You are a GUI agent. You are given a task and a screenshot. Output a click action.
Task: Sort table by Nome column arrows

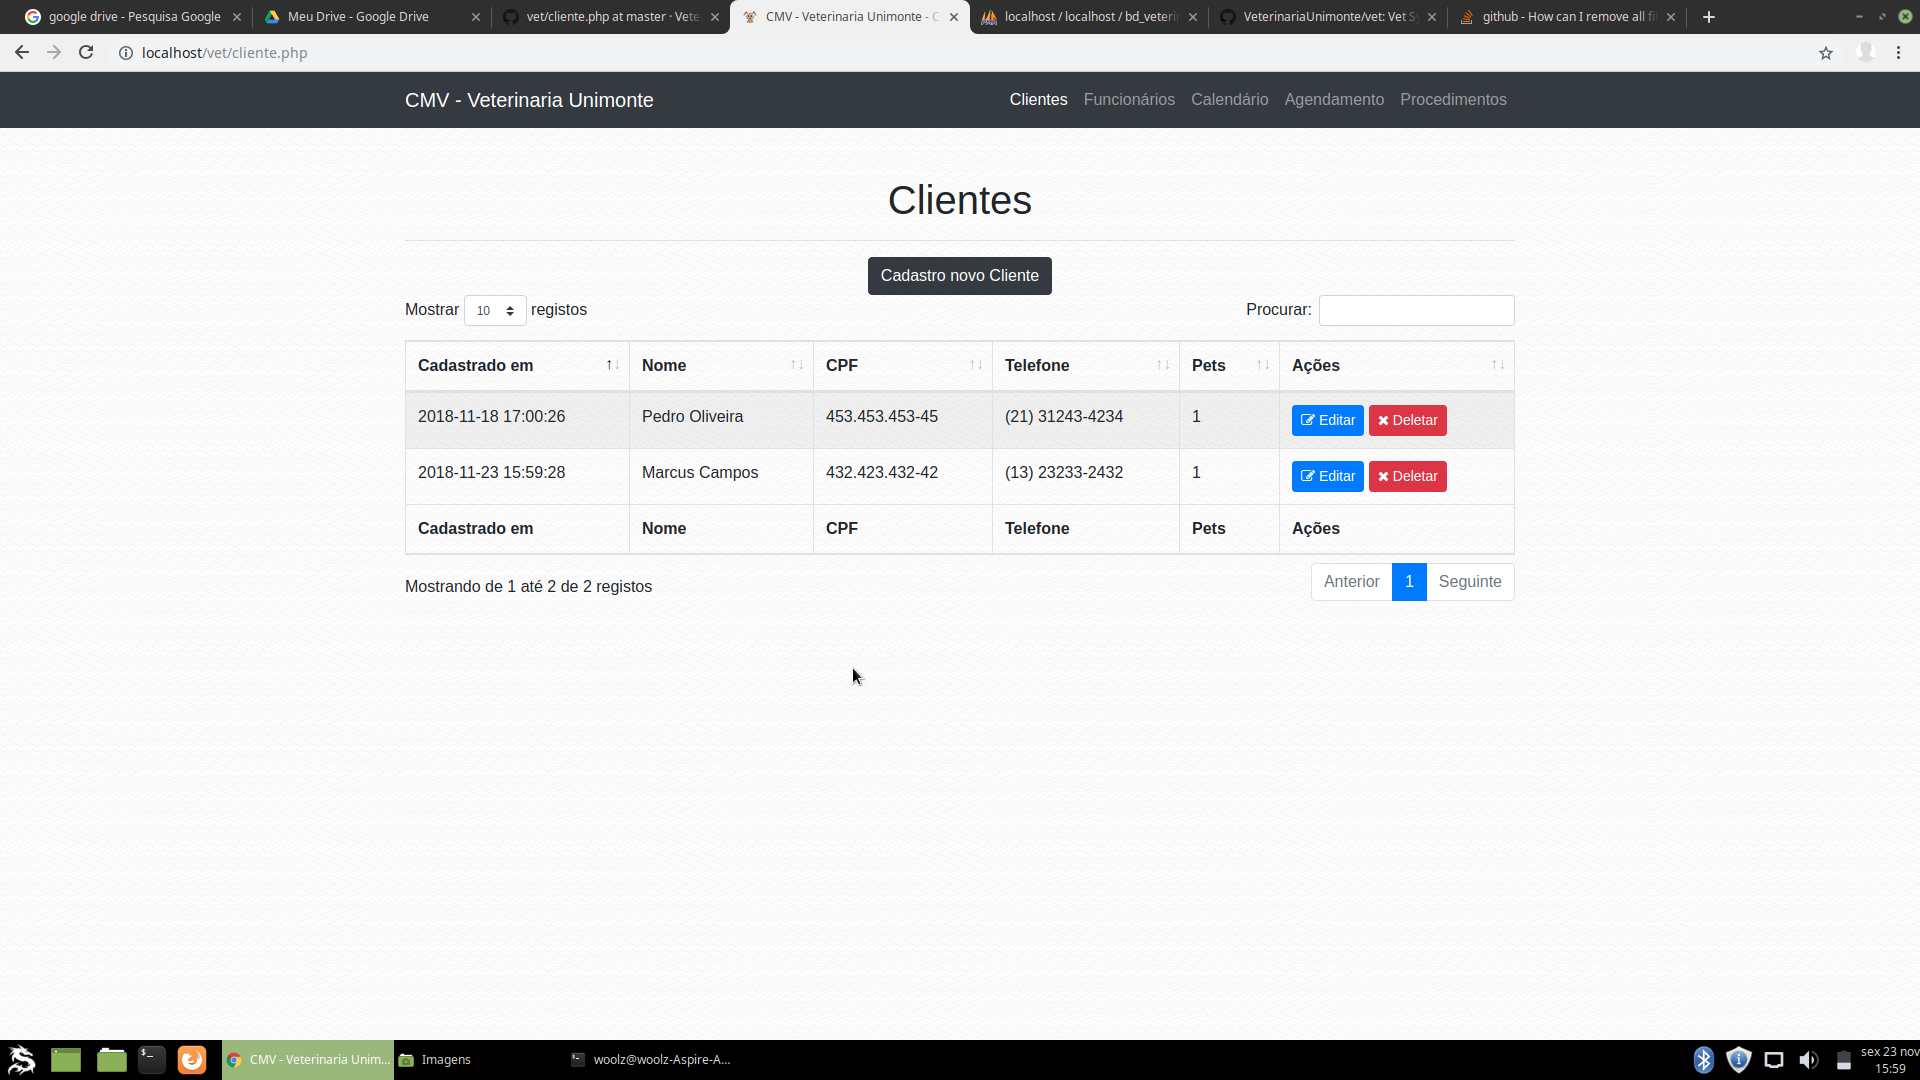pyautogui.click(x=797, y=365)
